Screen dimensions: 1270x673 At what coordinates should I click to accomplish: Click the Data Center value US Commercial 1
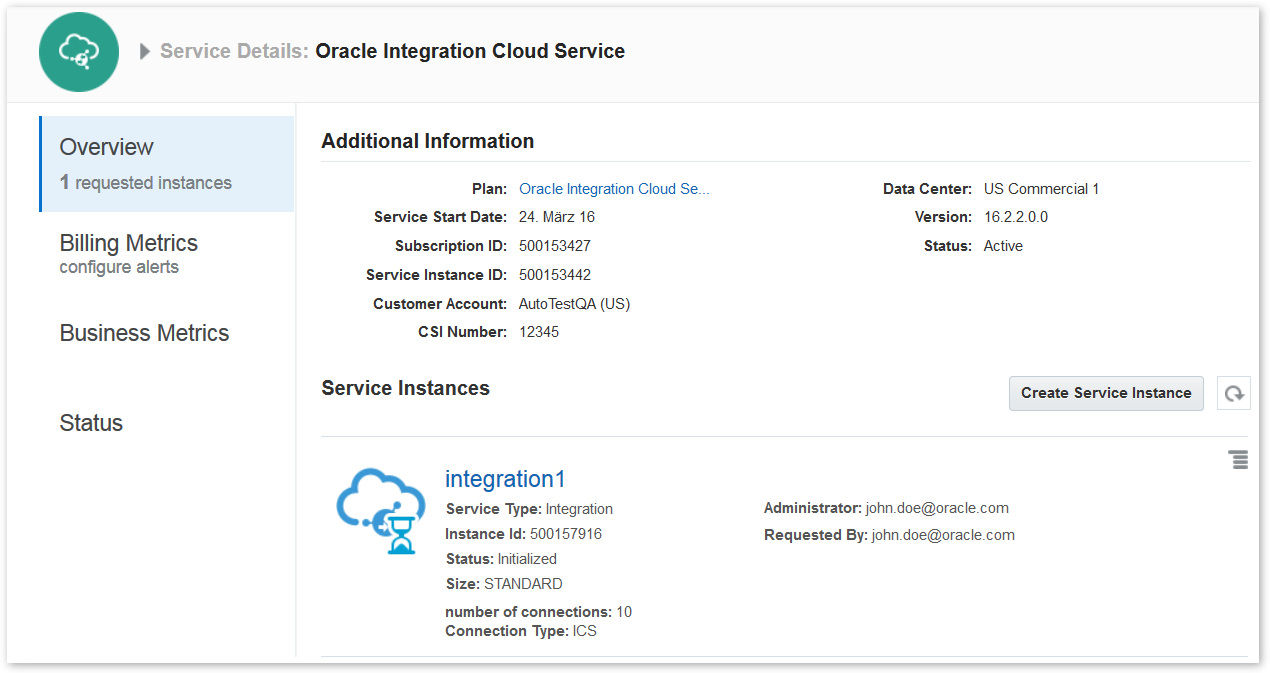[x=1041, y=189]
